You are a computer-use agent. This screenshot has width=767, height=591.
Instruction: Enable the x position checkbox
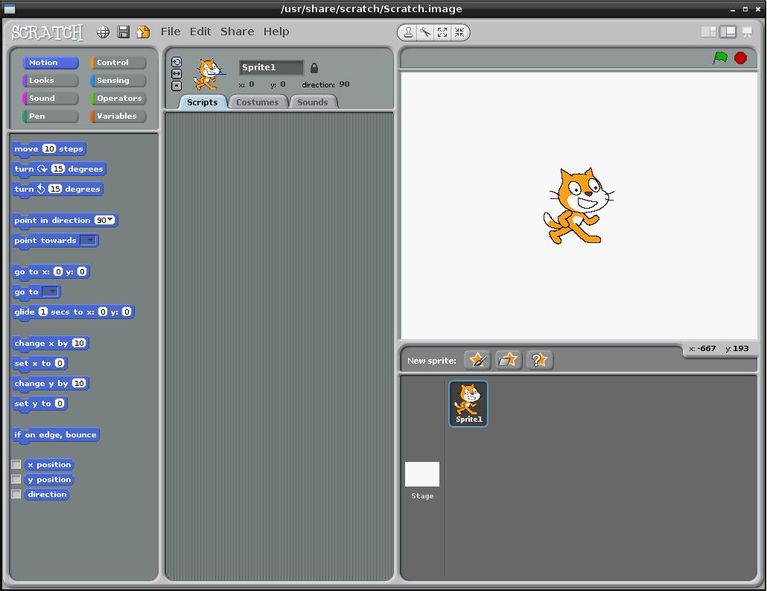pyautogui.click(x=16, y=465)
